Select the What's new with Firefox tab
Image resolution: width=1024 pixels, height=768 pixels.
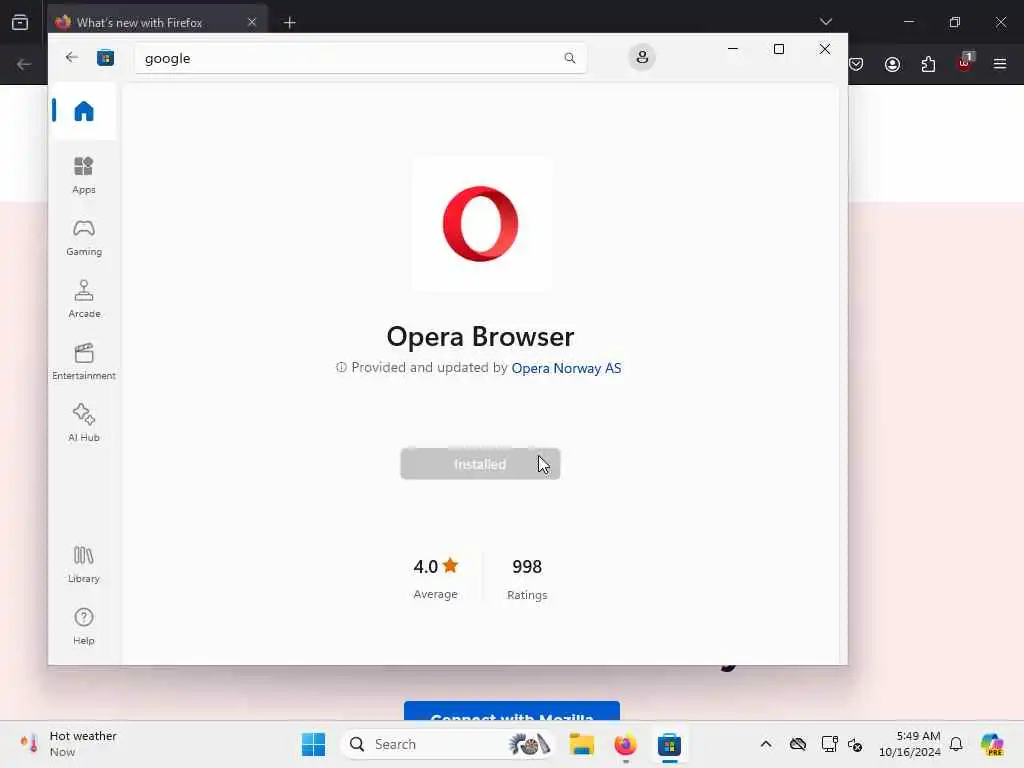tap(157, 22)
